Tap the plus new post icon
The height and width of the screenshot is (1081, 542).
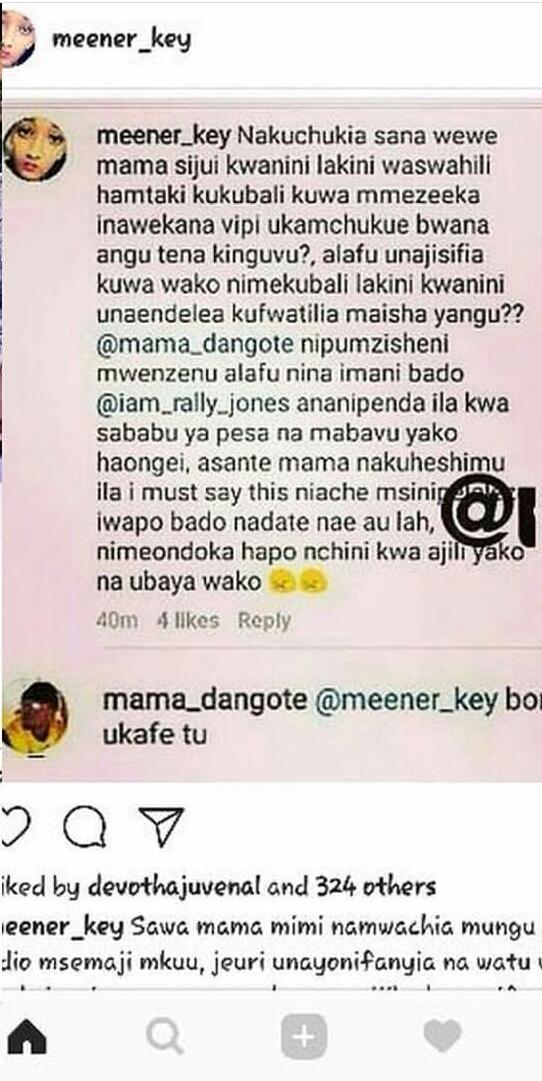[303, 1037]
